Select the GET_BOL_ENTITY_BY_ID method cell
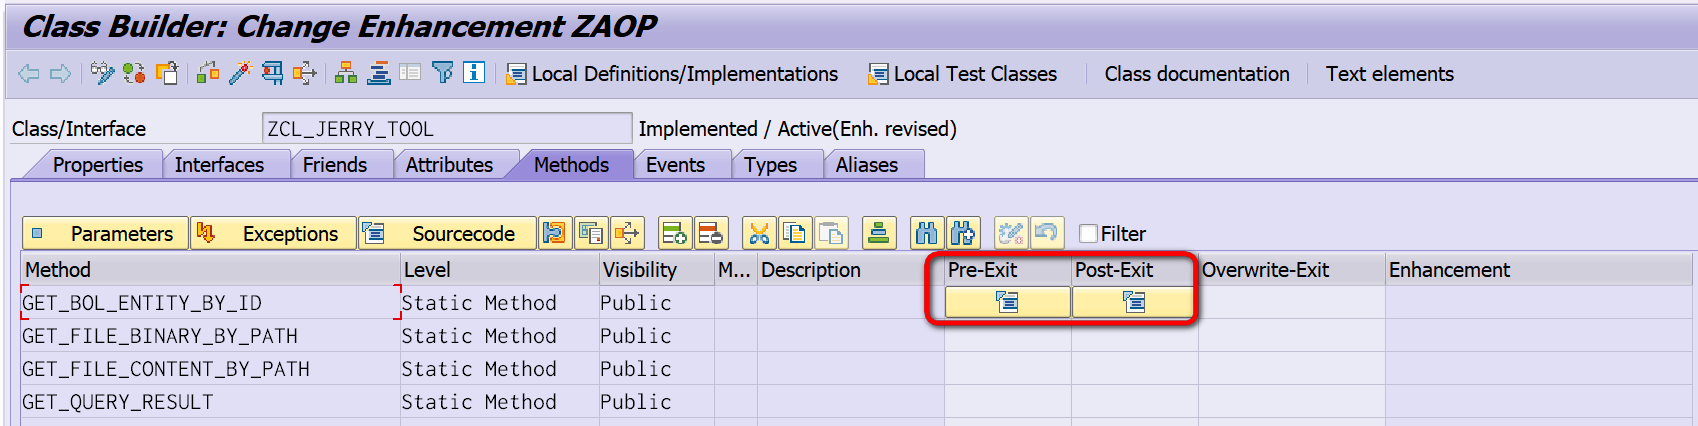 pos(210,303)
